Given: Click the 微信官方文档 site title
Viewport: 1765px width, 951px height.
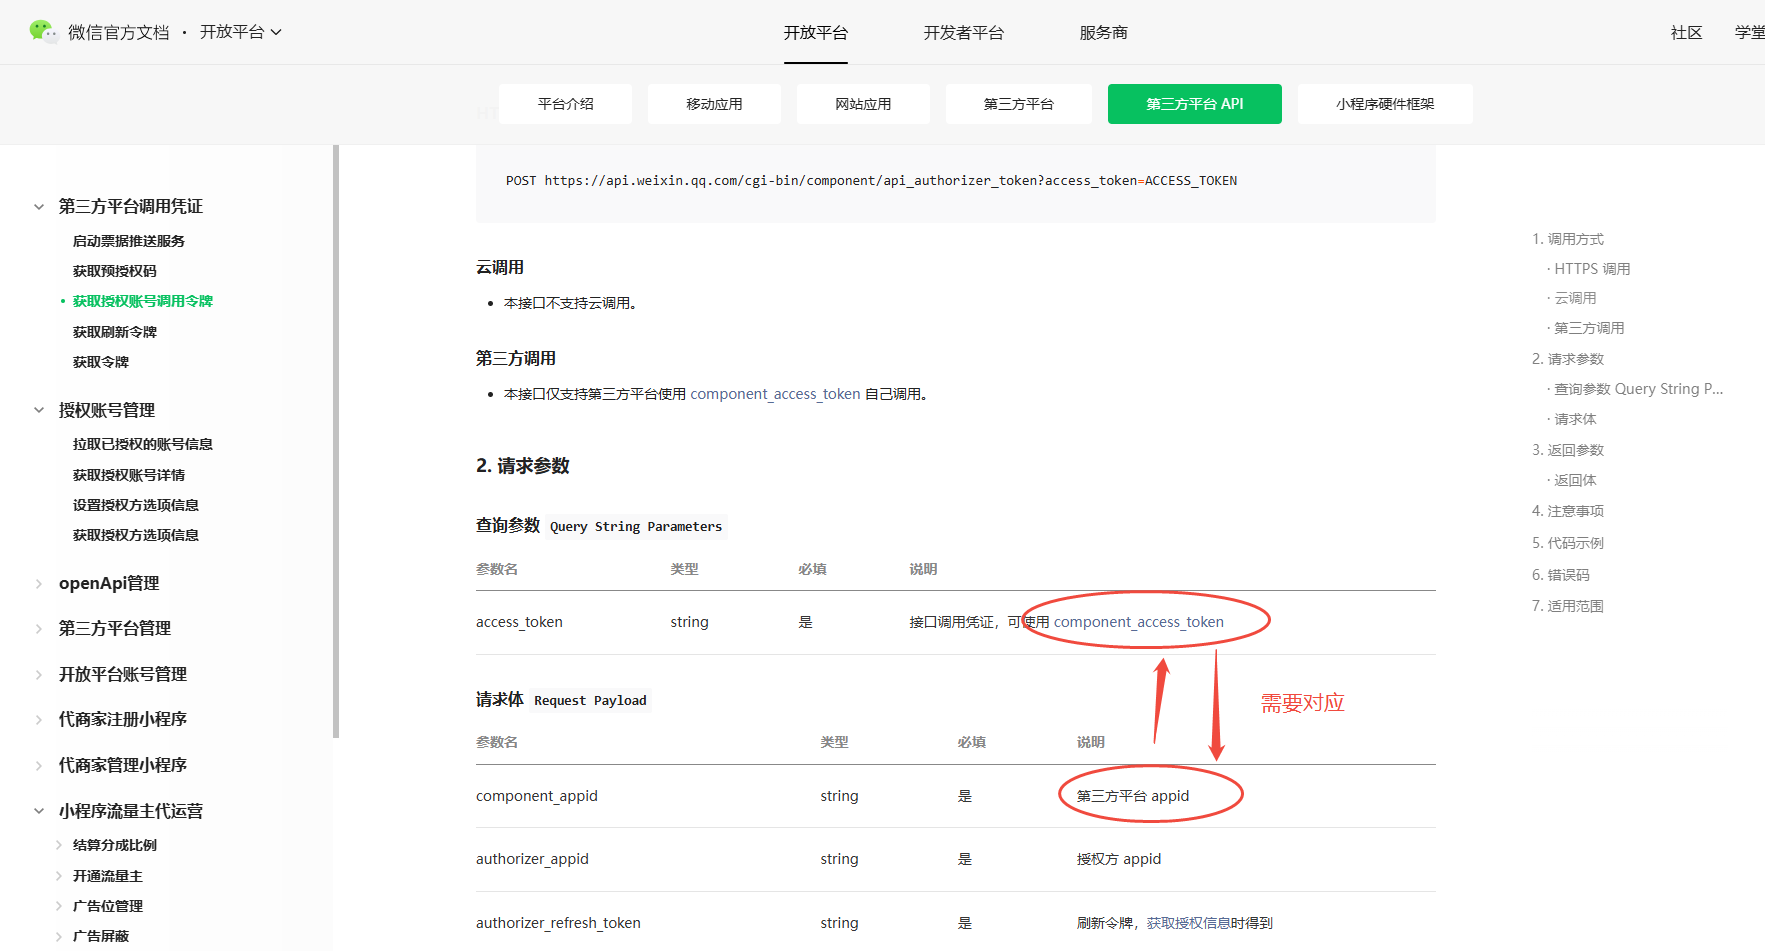Looking at the screenshot, I should [x=119, y=33].
